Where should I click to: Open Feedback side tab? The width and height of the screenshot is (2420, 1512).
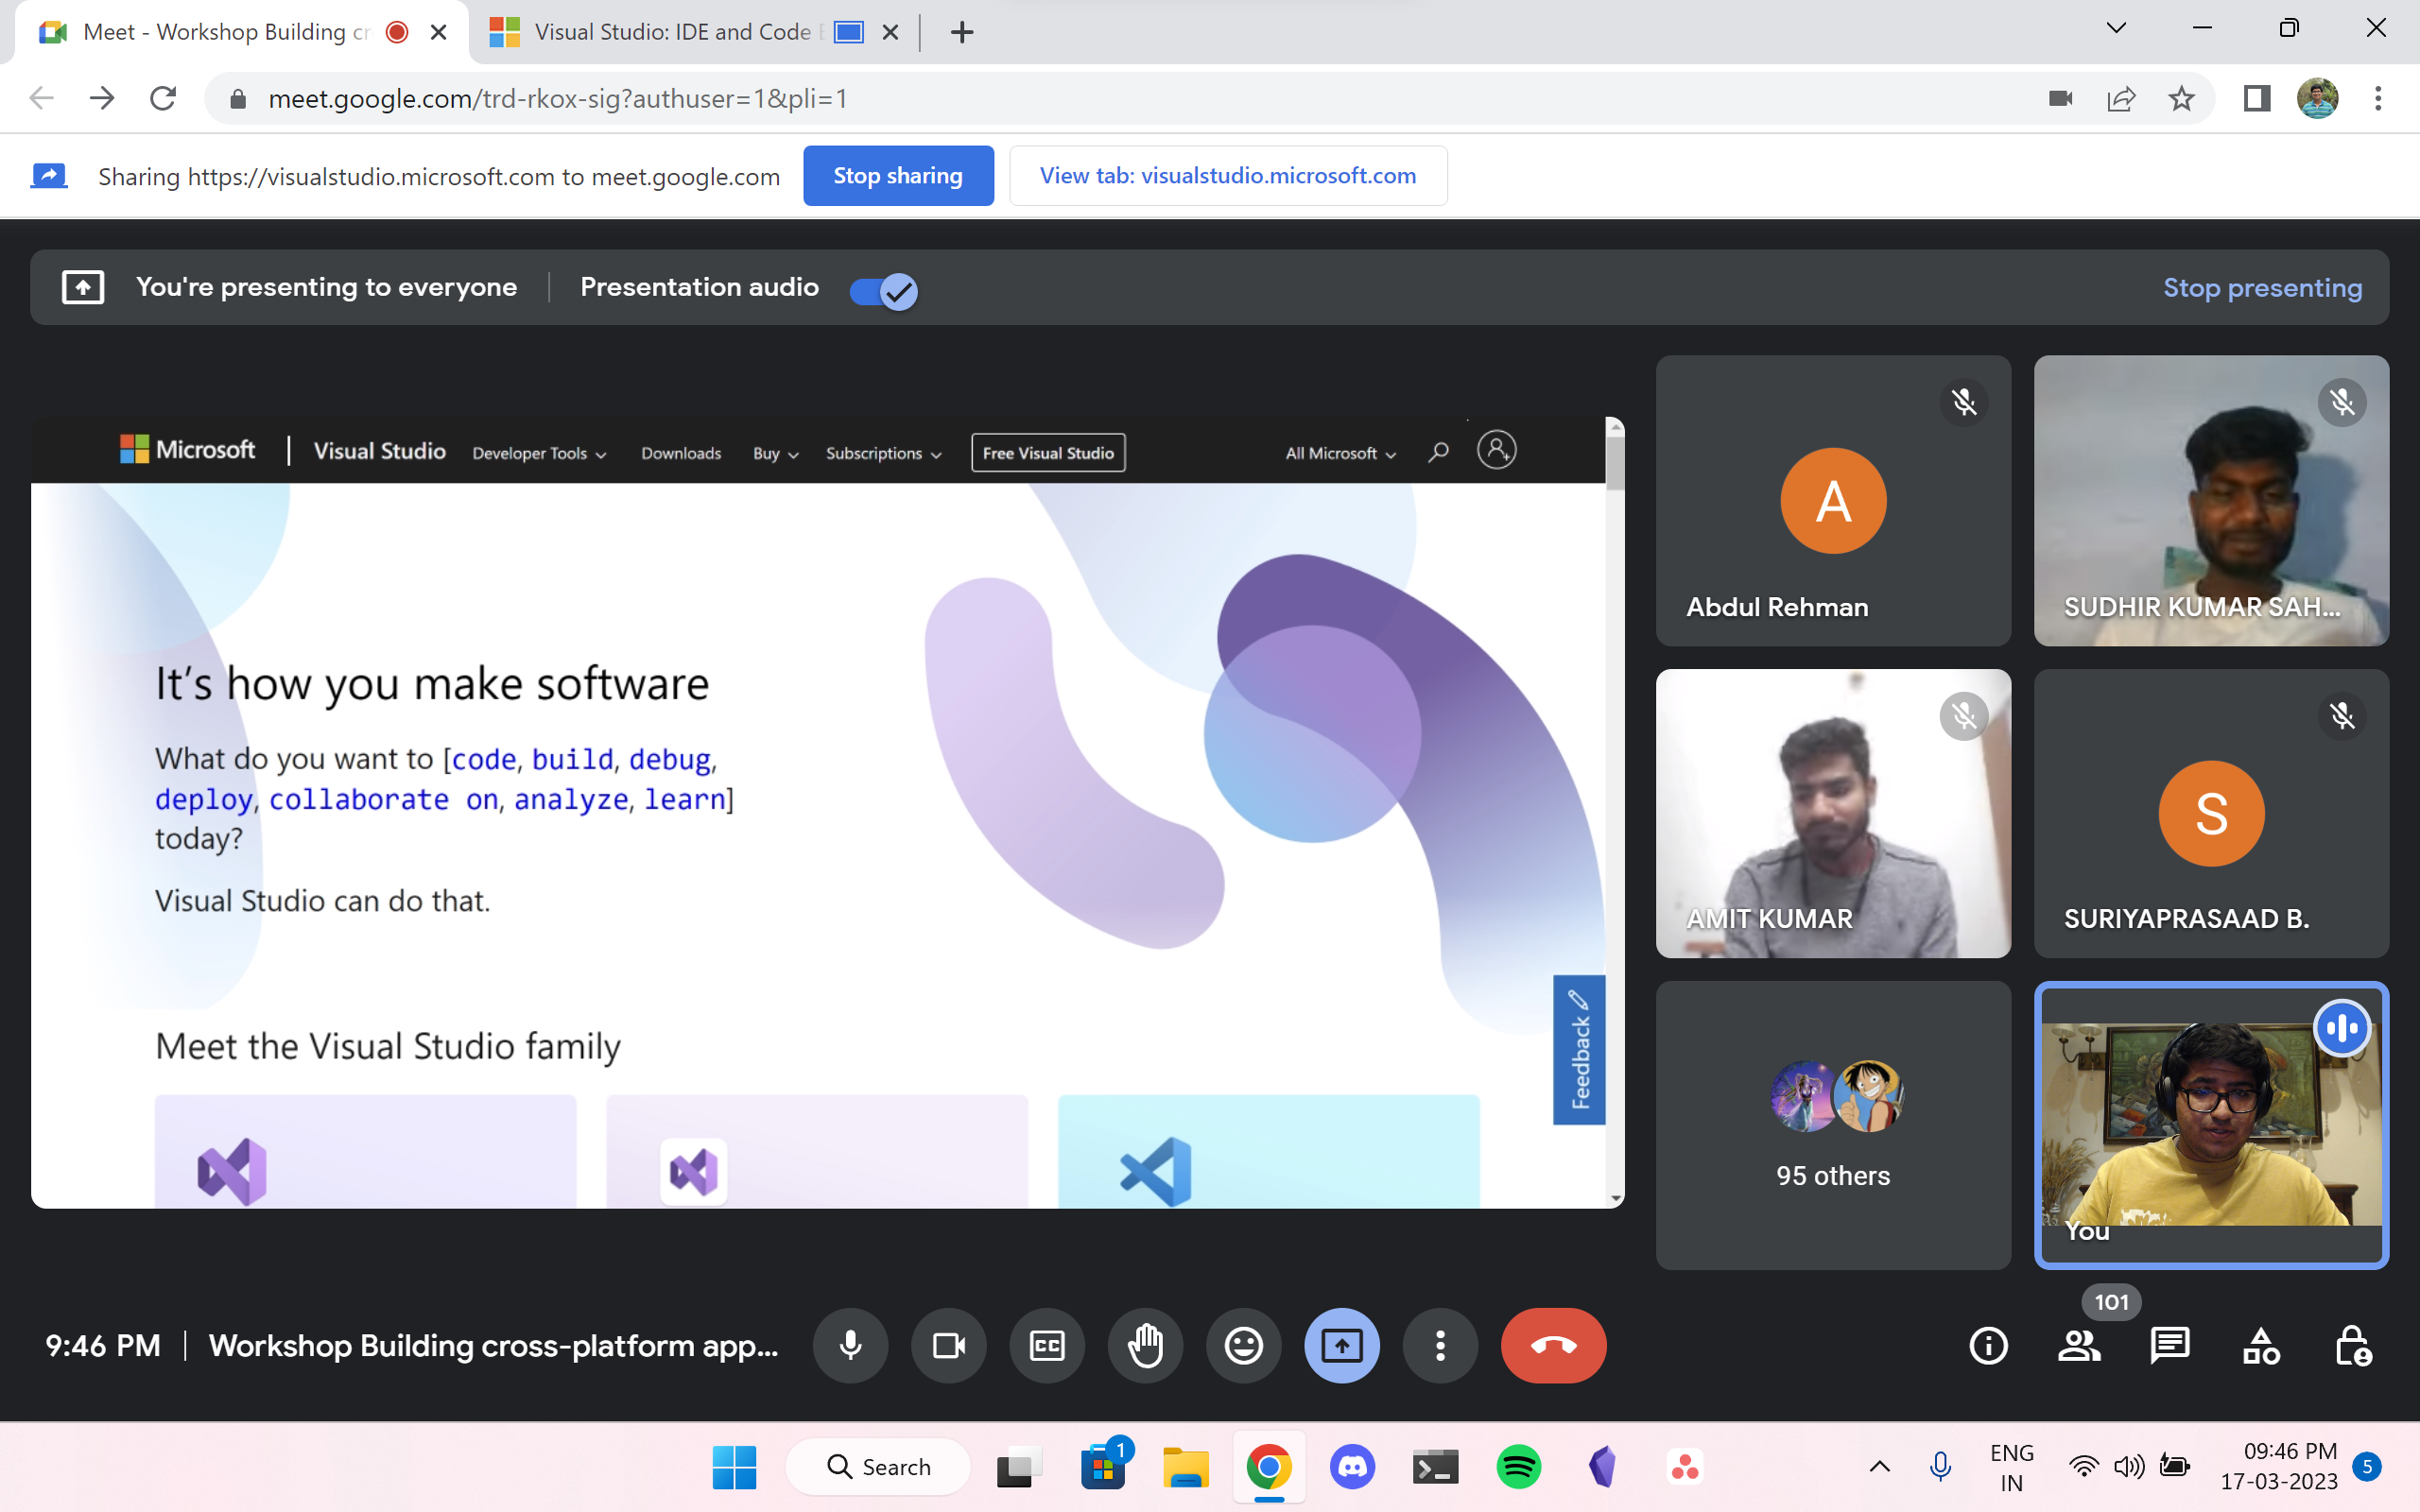(x=1579, y=1049)
